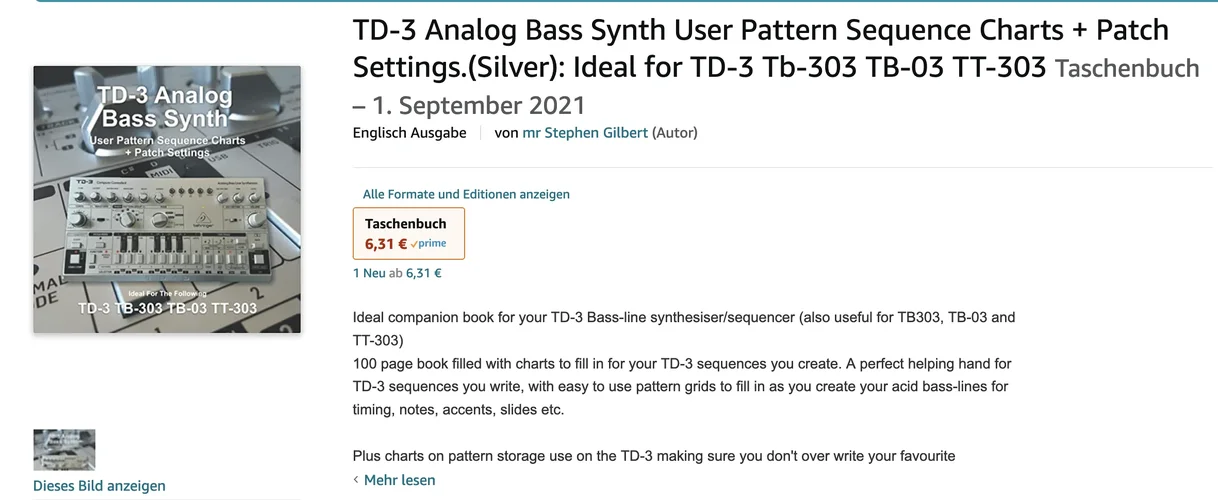Select the small cover thumbnail below
This screenshot has height=500, width=1218.
pos(64,450)
